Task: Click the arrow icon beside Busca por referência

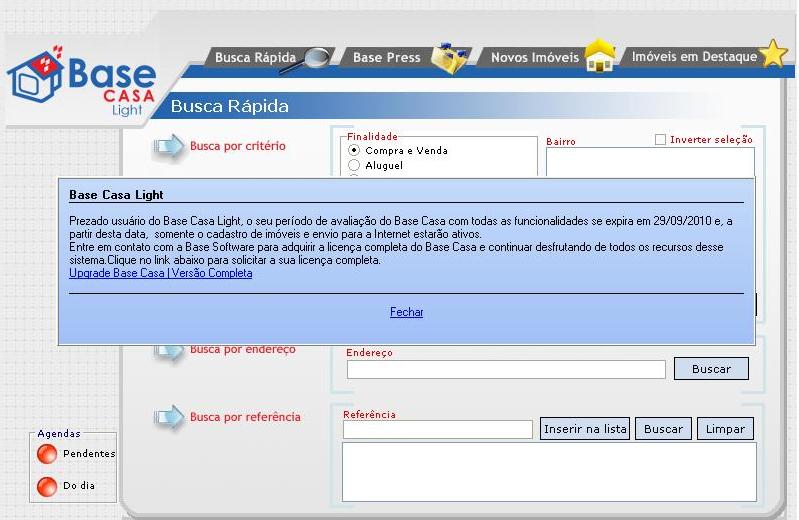Action: pos(168,417)
